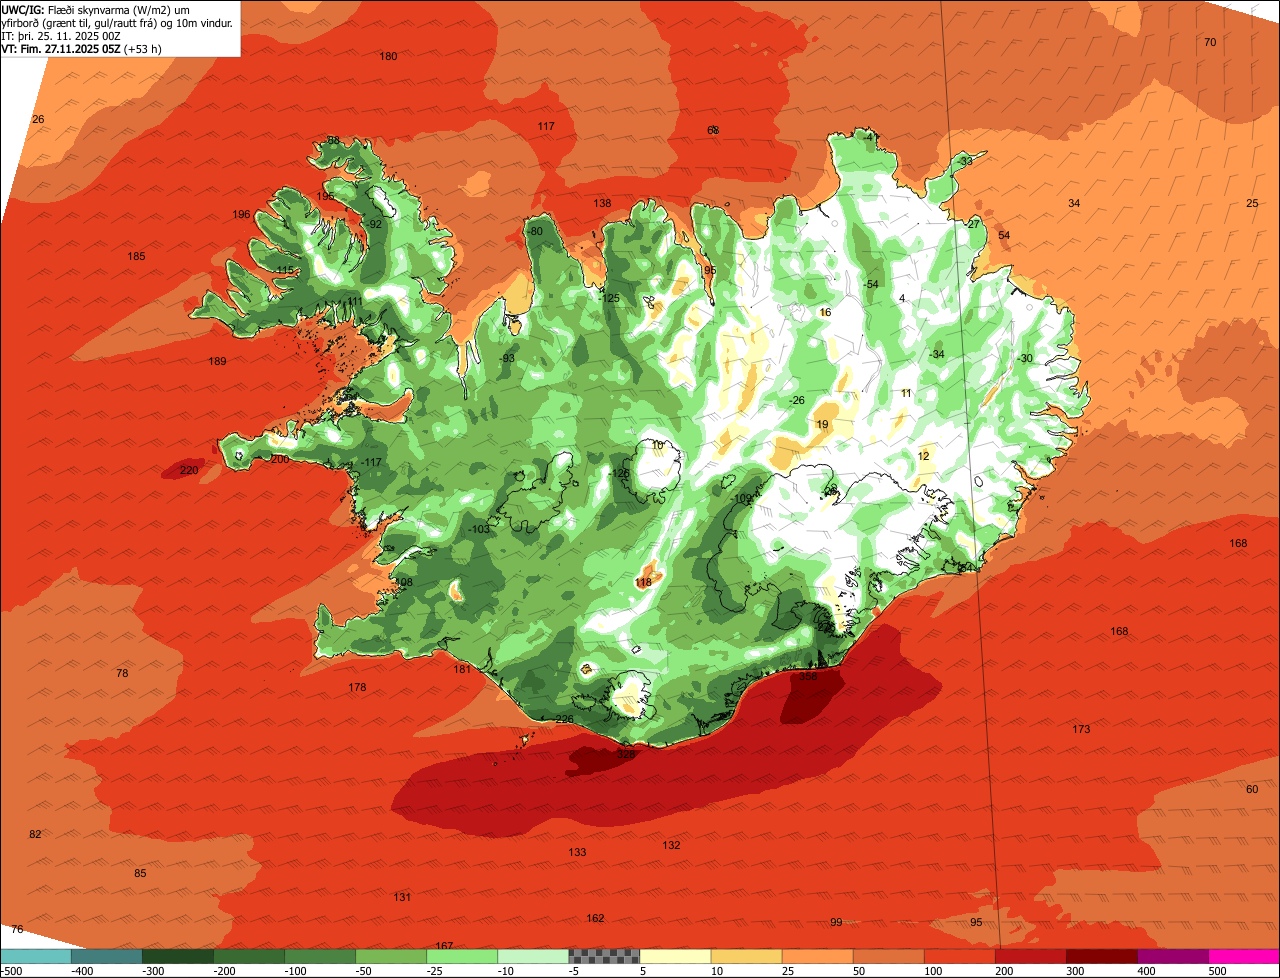Click the legend swatch between 10 and 25
The height and width of the screenshot is (978, 1280).
tap(746, 956)
